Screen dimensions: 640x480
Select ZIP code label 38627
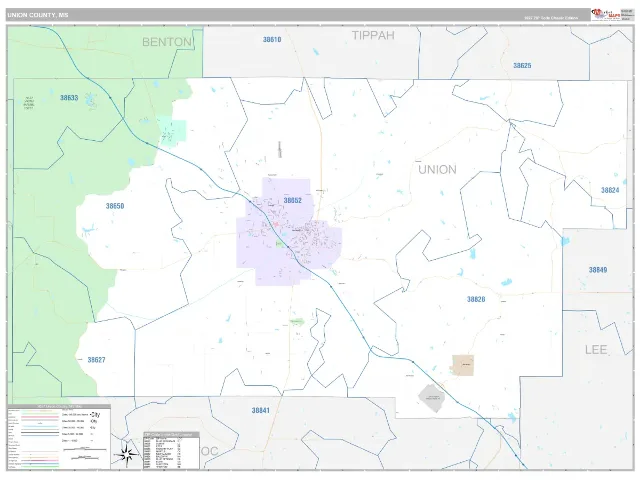[x=96, y=360]
